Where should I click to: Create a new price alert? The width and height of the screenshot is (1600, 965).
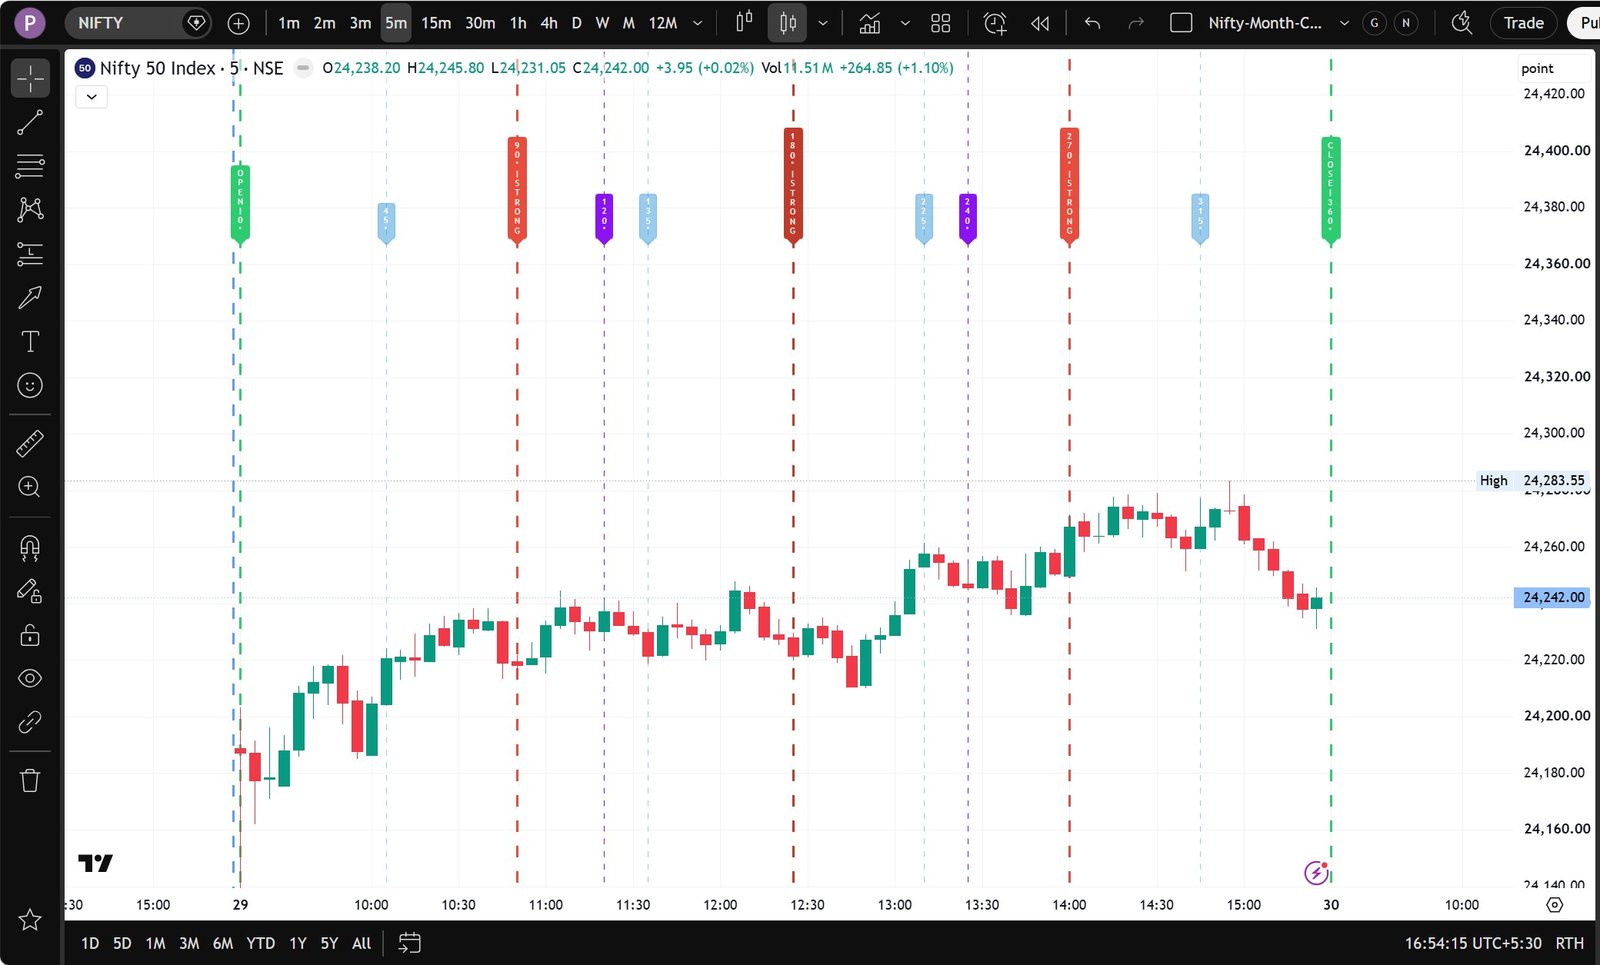[x=995, y=23]
